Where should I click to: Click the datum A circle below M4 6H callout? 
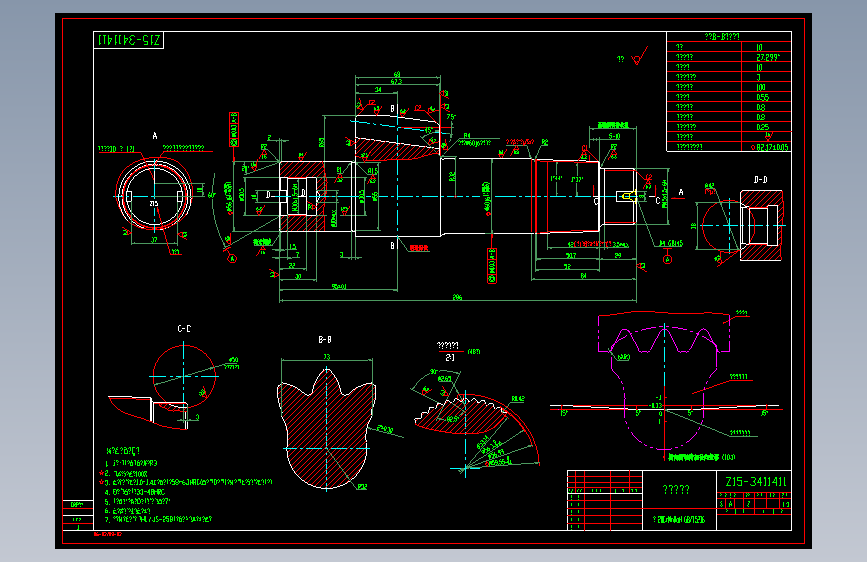click(x=667, y=259)
